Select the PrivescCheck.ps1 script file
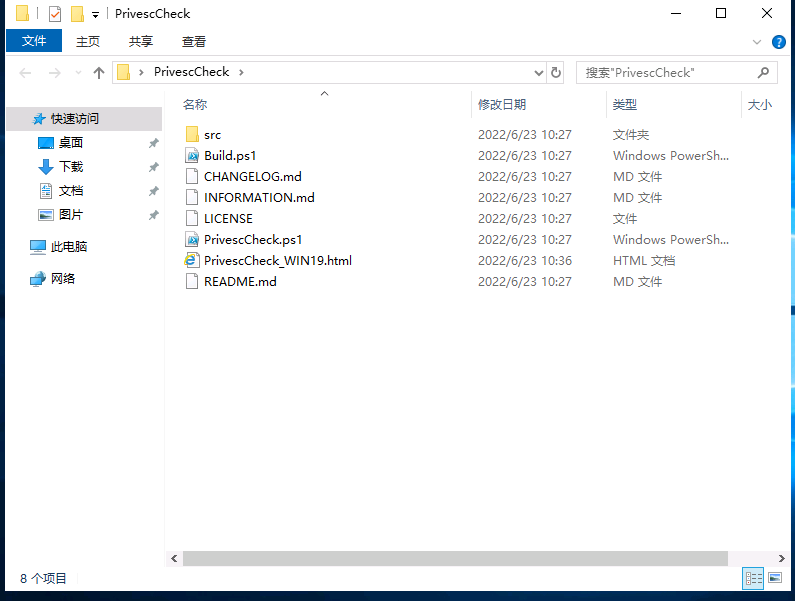 click(x=252, y=240)
